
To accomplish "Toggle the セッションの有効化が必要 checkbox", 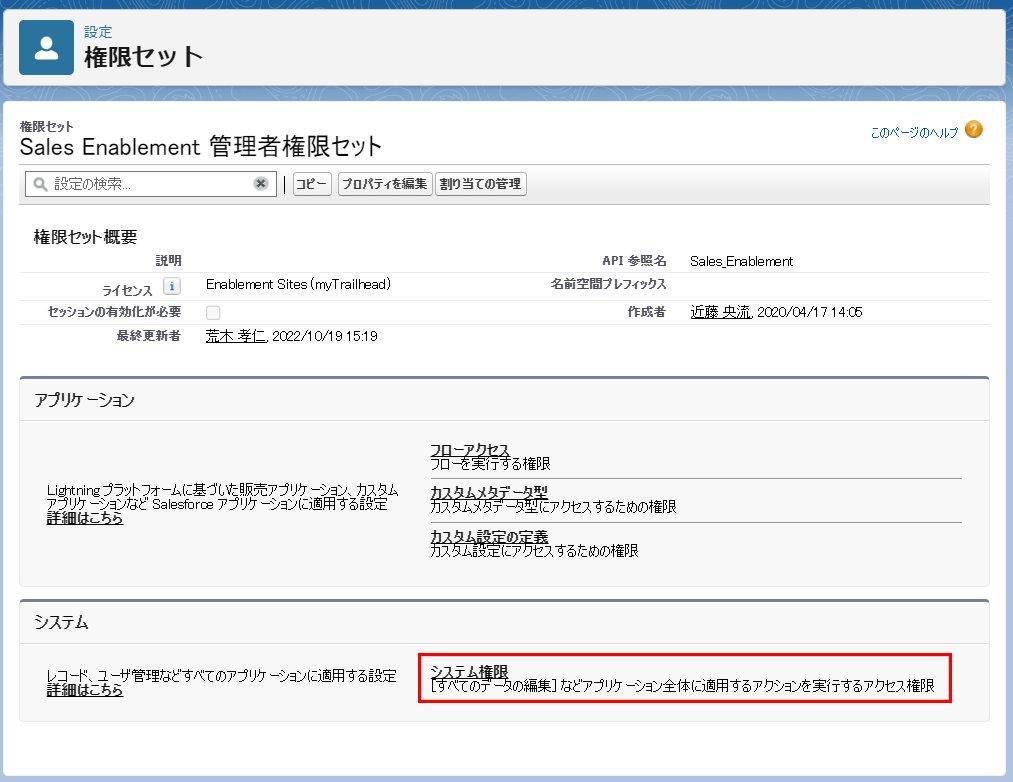I will 213,313.
